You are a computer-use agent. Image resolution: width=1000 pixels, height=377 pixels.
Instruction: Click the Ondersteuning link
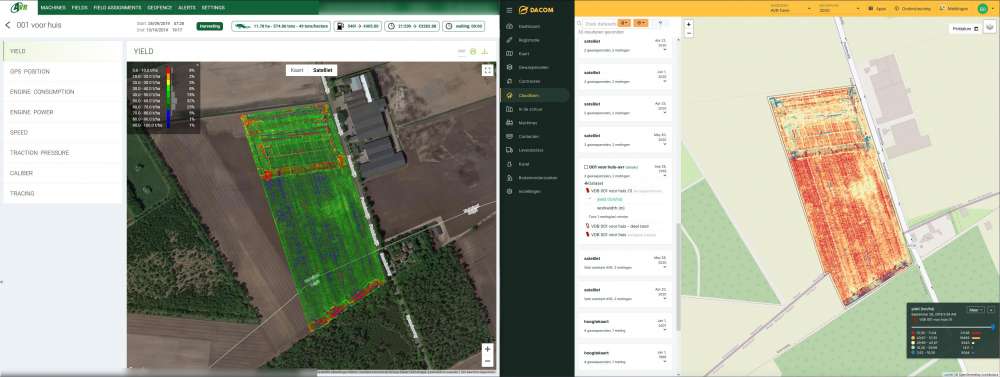913,9
